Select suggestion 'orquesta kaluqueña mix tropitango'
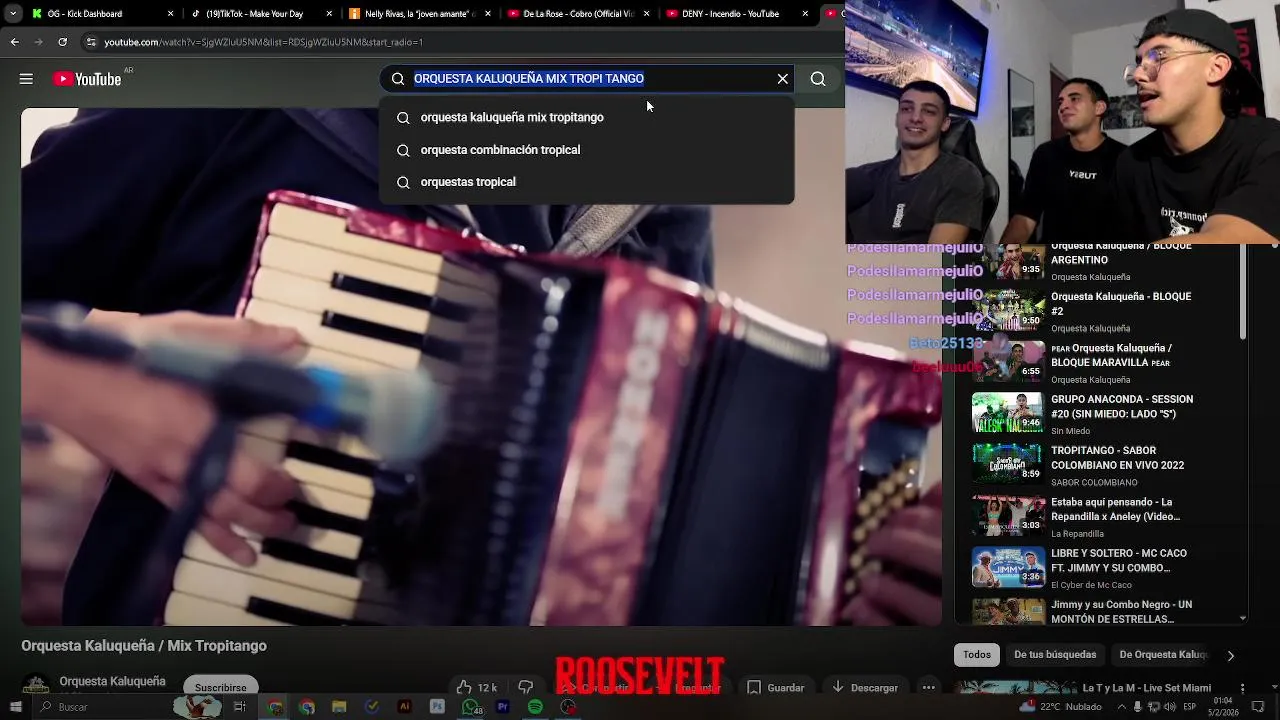Screen dimensions: 1280x720 pos(586,117)
